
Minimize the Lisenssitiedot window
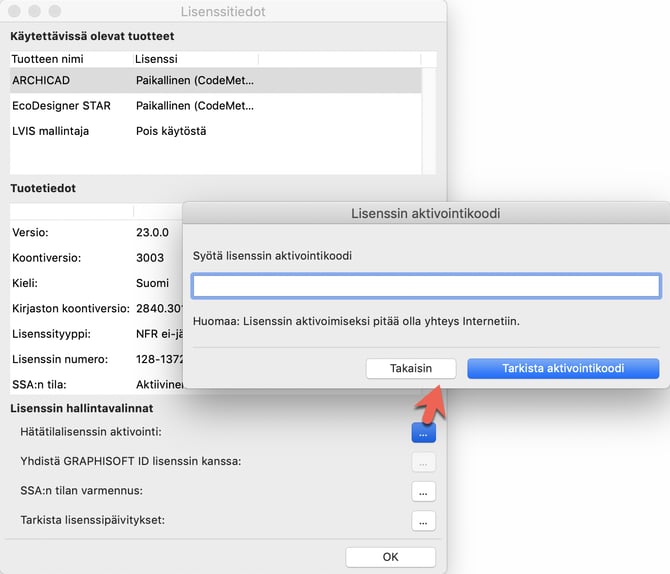pyautogui.click(x=33, y=11)
